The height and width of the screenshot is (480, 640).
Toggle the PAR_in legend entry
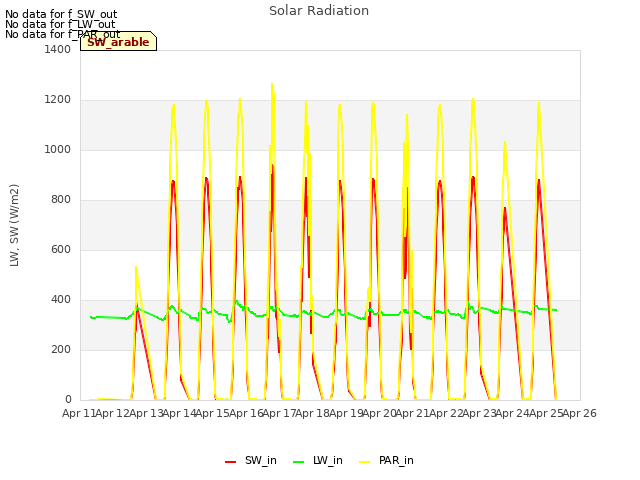click(x=387, y=460)
